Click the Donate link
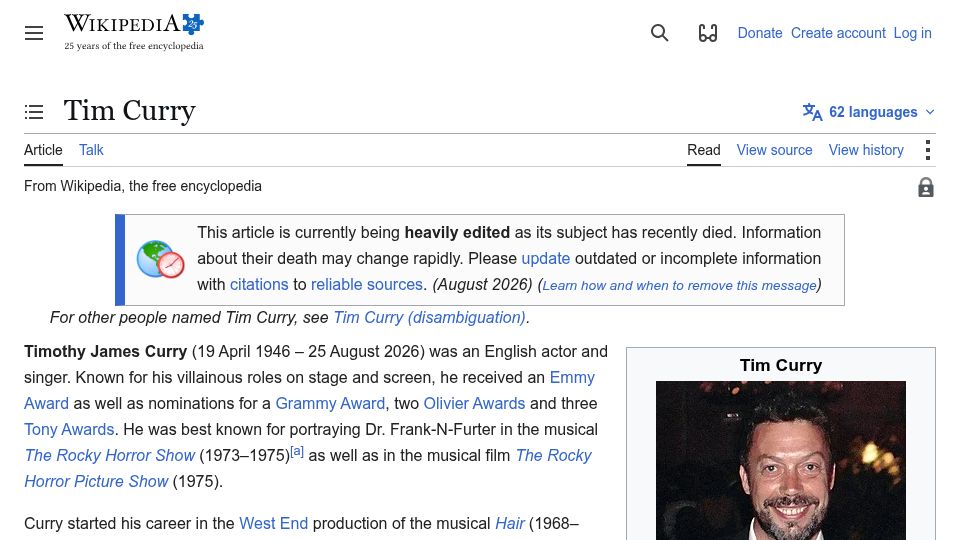 click(x=760, y=33)
